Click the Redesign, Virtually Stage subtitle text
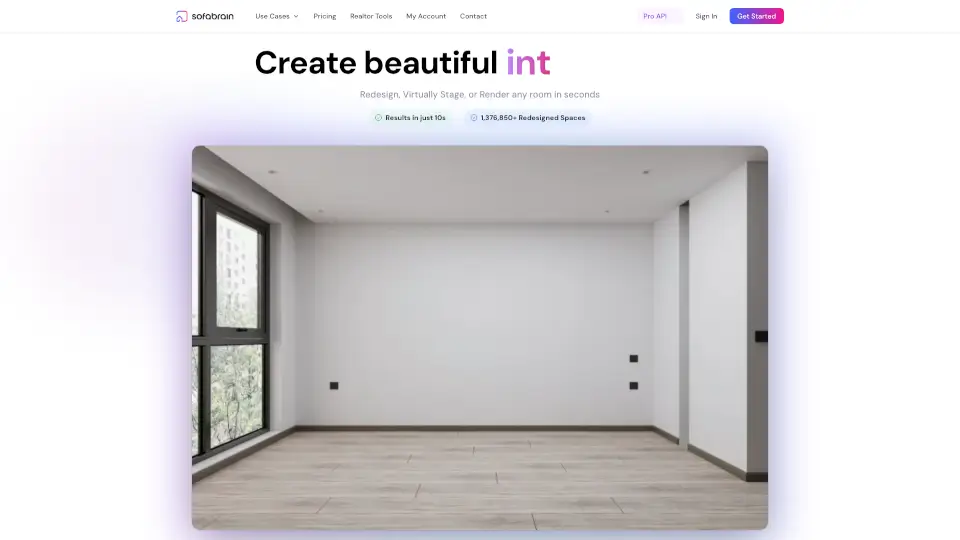This screenshot has width=960, height=540. coord(479,95)
